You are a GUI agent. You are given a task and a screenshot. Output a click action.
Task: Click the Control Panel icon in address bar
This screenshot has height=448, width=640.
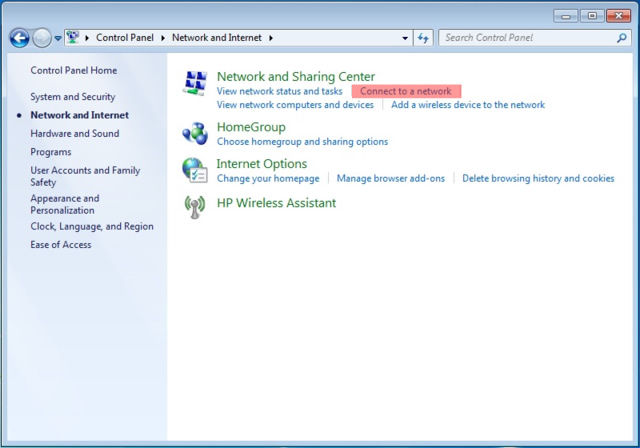pos(73,38)
